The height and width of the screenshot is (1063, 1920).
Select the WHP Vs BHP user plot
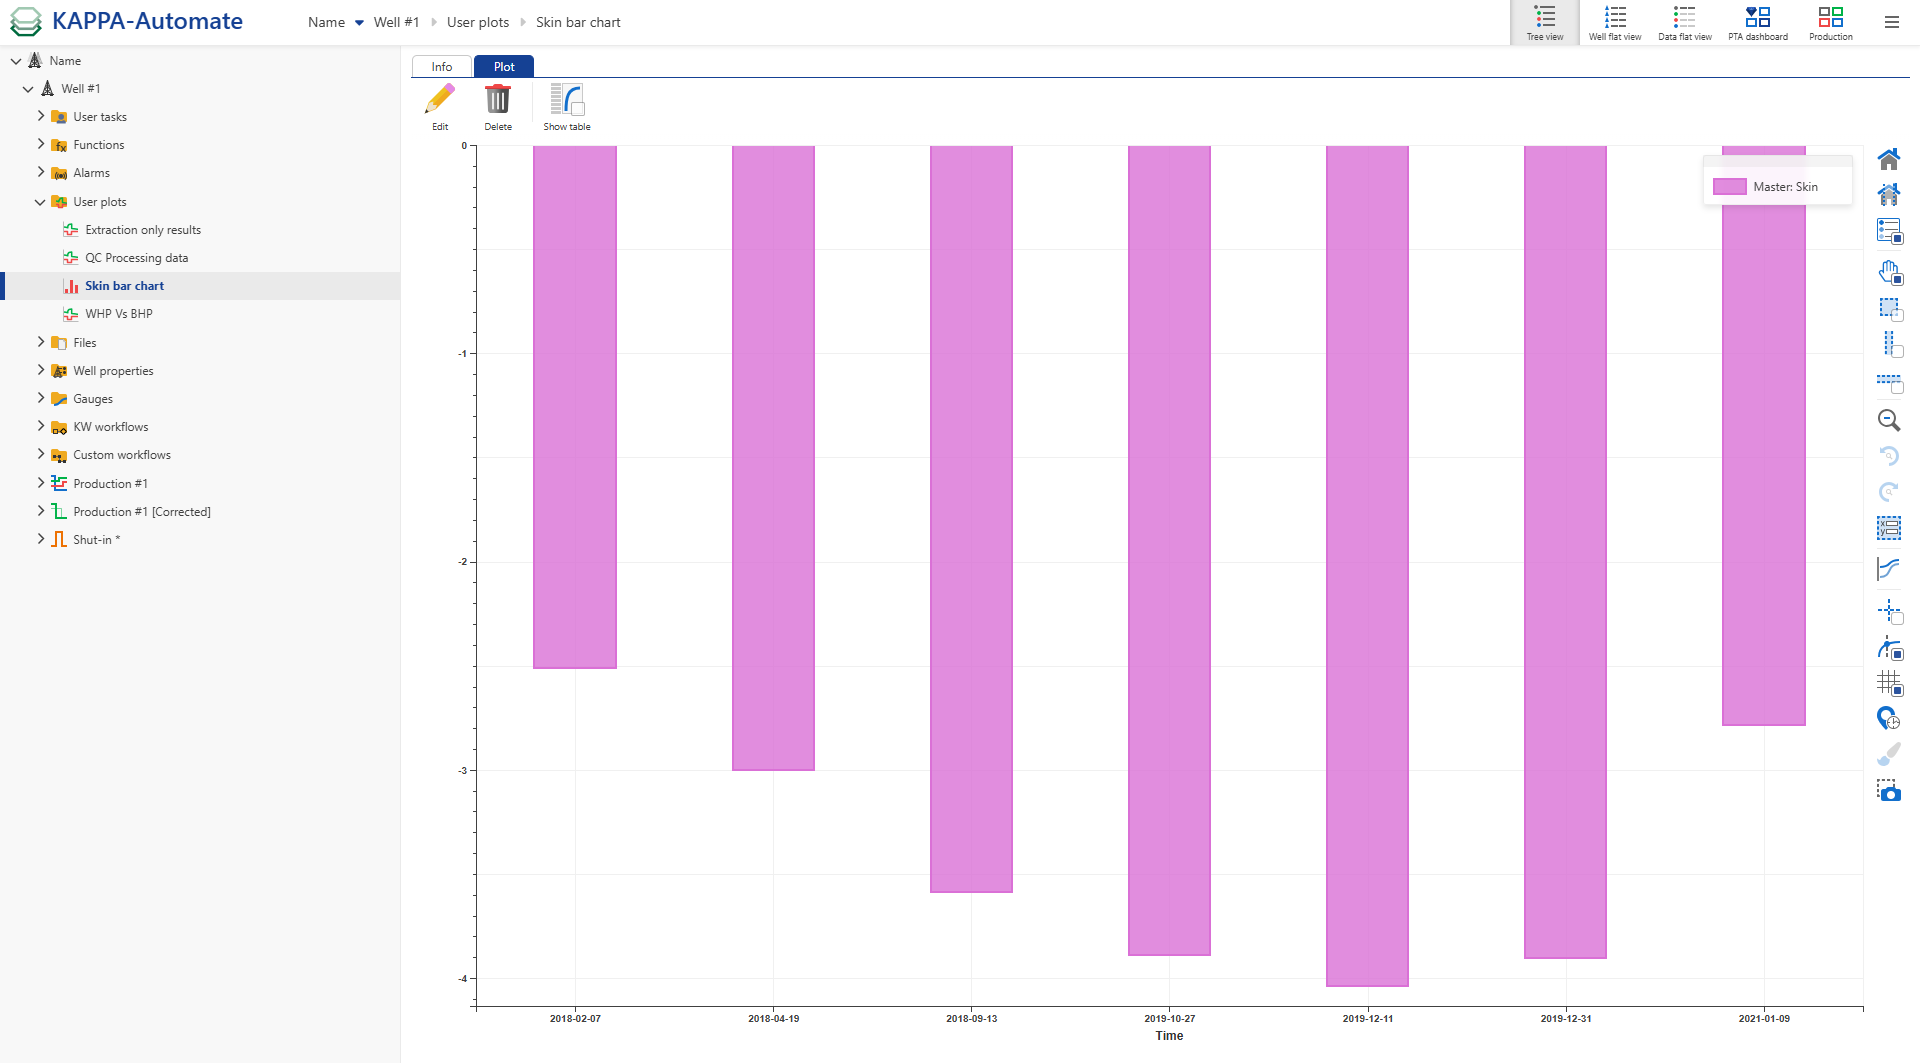click(118, 313)
